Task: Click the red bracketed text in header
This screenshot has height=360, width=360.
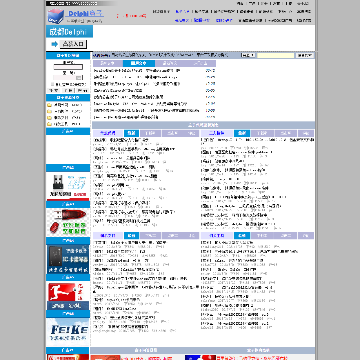Action: (131, 16)
